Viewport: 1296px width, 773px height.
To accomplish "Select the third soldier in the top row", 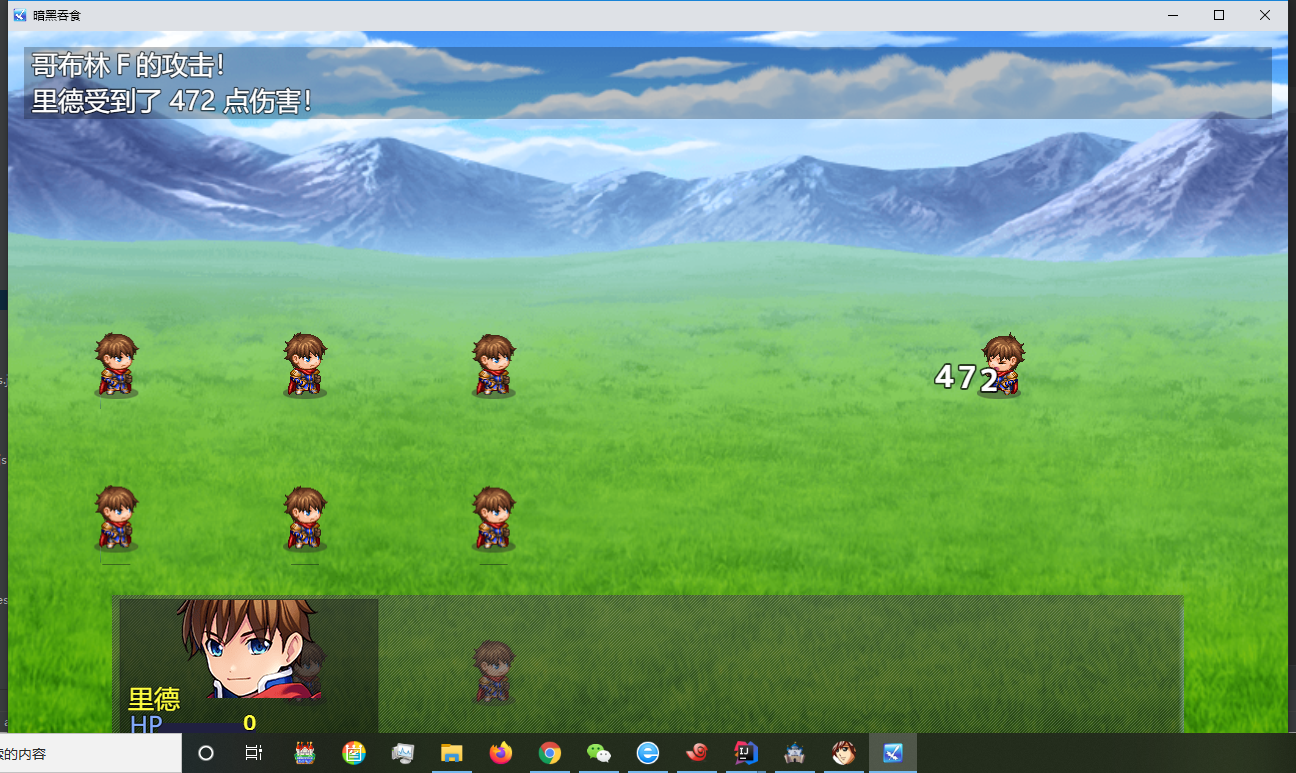I will pyautogui.click(x=493, y=365).
